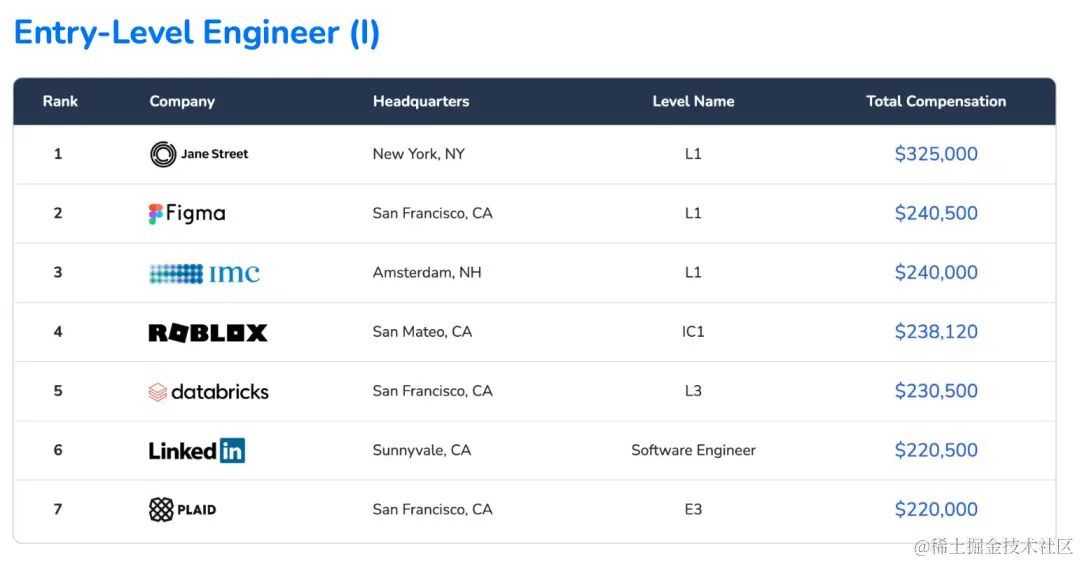Click the Amsterdam, NH headquarters cell

(427, 272)
